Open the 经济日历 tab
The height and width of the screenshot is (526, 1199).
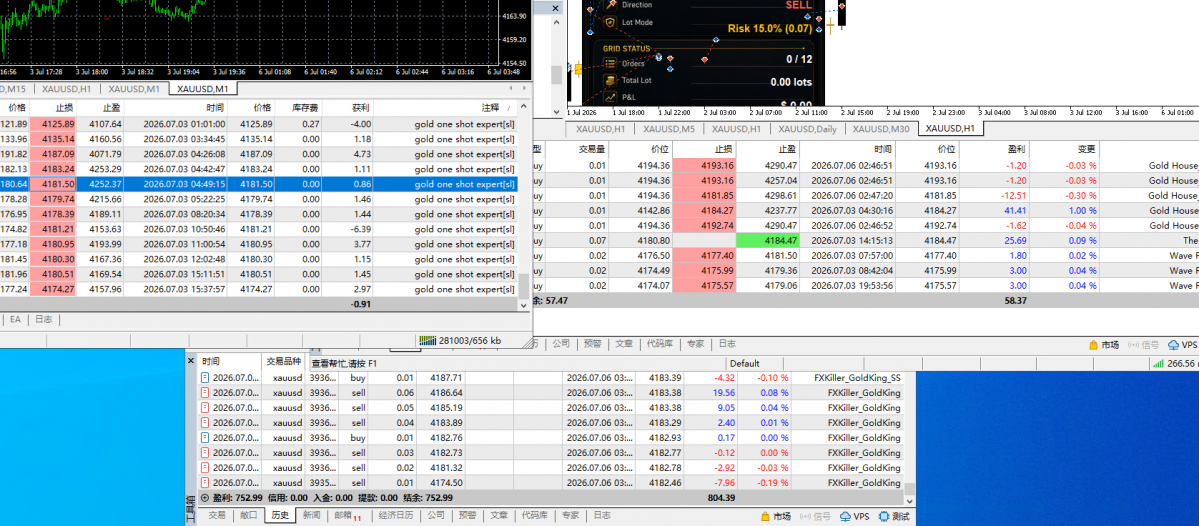pyautogui.click(x=395, y=515)
